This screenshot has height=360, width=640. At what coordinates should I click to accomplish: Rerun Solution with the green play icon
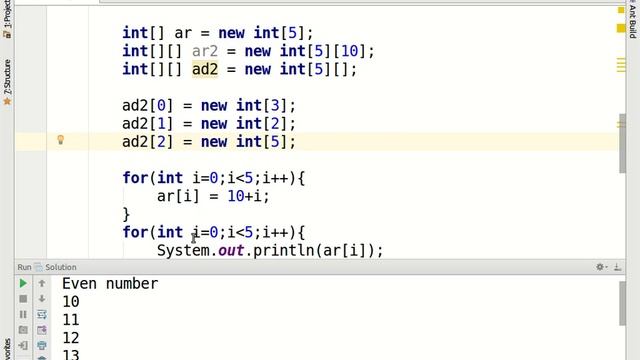point(23,283)
